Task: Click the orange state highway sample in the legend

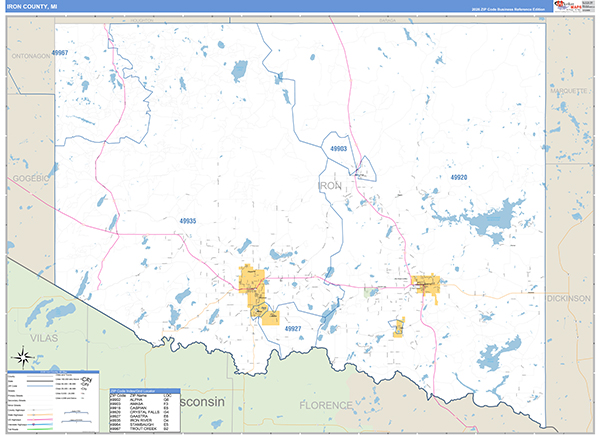Action: pyautogui.click(x=40, y=415)
